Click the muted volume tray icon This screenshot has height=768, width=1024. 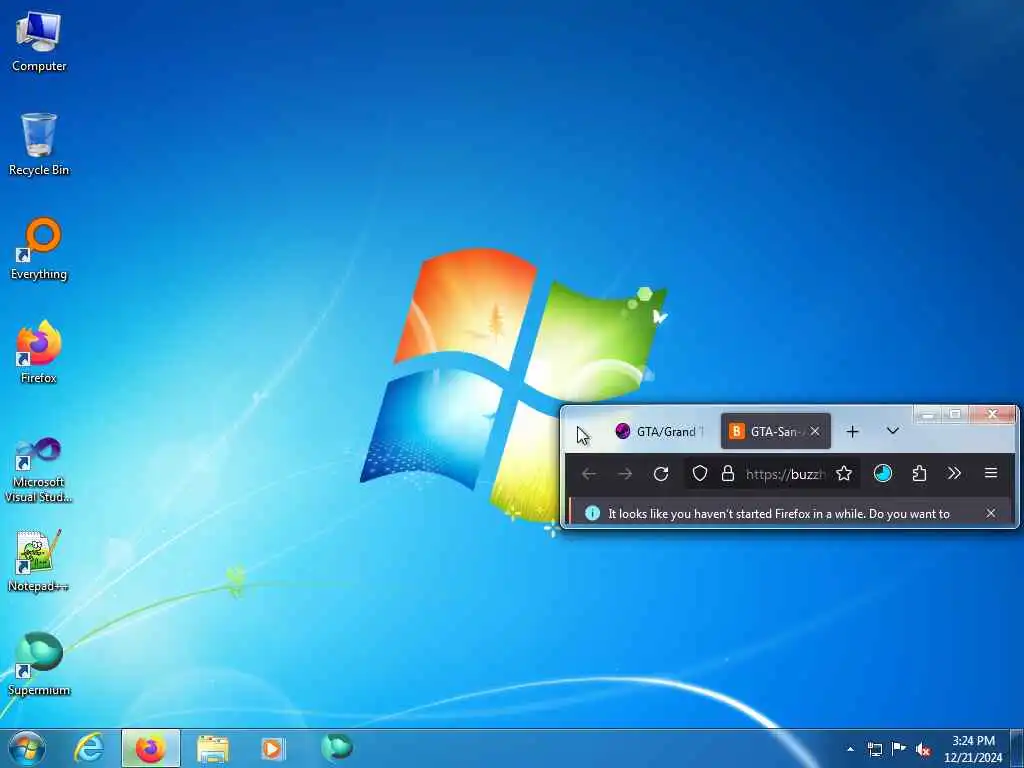(x=923, y=749)
